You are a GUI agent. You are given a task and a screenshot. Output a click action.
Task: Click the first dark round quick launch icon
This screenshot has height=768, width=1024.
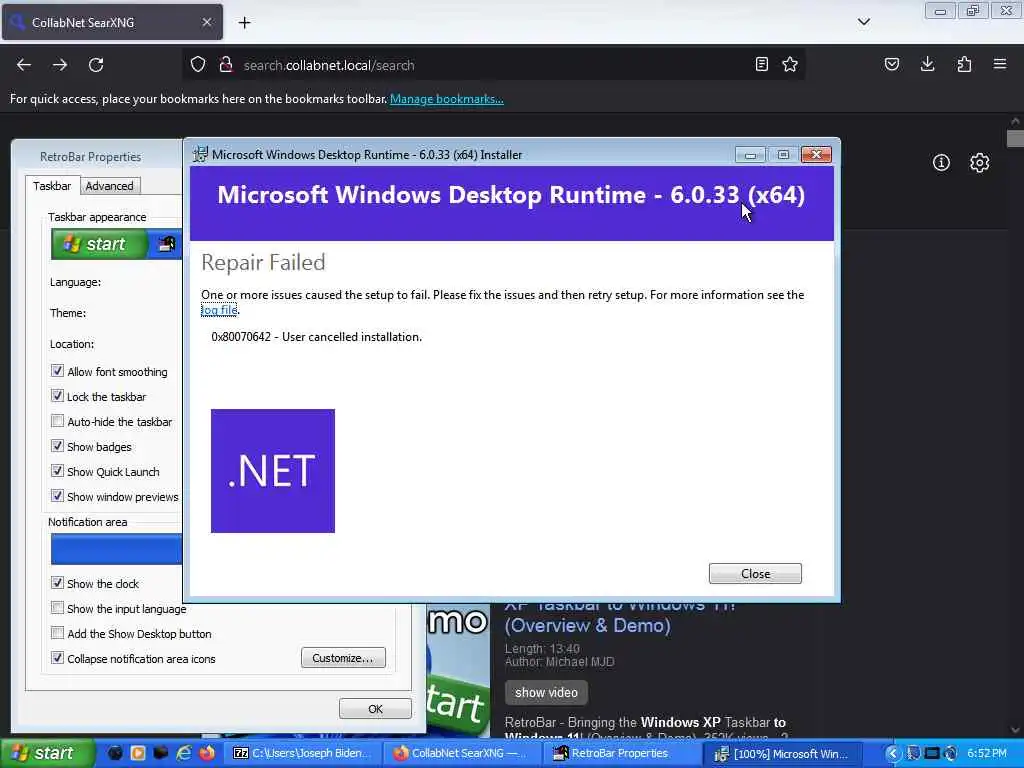click(115, 753)
